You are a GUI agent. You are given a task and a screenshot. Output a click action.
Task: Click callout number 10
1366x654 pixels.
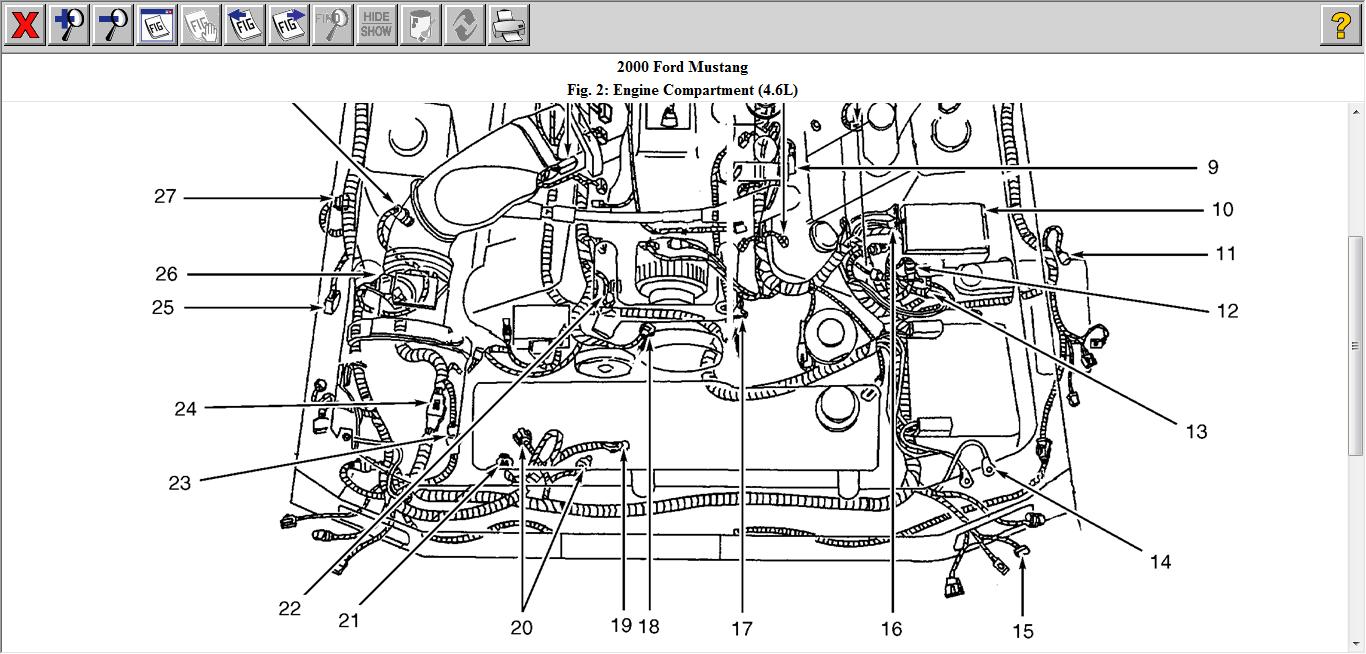1222,209
